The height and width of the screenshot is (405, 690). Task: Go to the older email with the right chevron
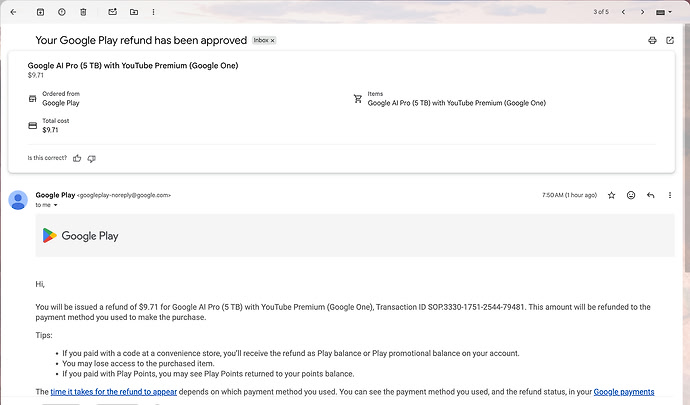point(642,12)
